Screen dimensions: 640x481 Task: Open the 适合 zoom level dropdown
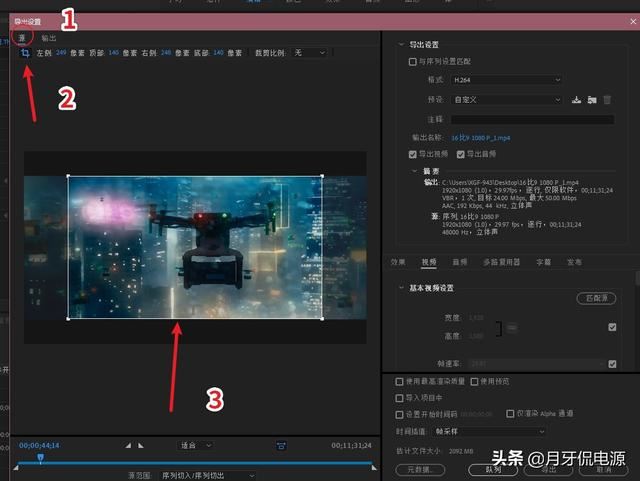[x=196, y=445]
